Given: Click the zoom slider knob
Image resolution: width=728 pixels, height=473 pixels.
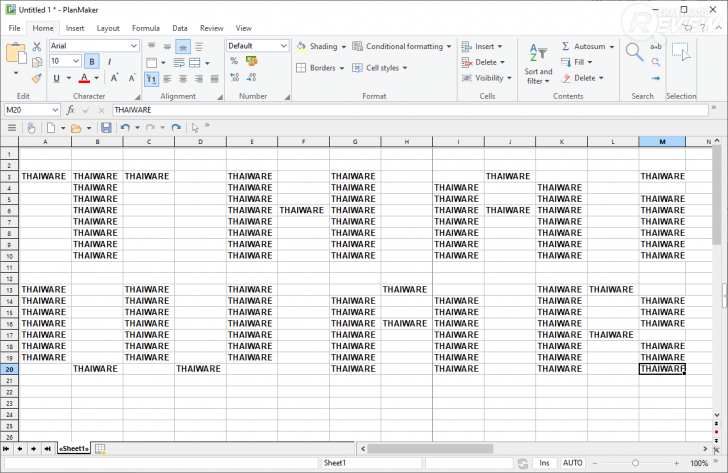Looking at the screenshot, I should pyautogui.click(x=635, y=463).
